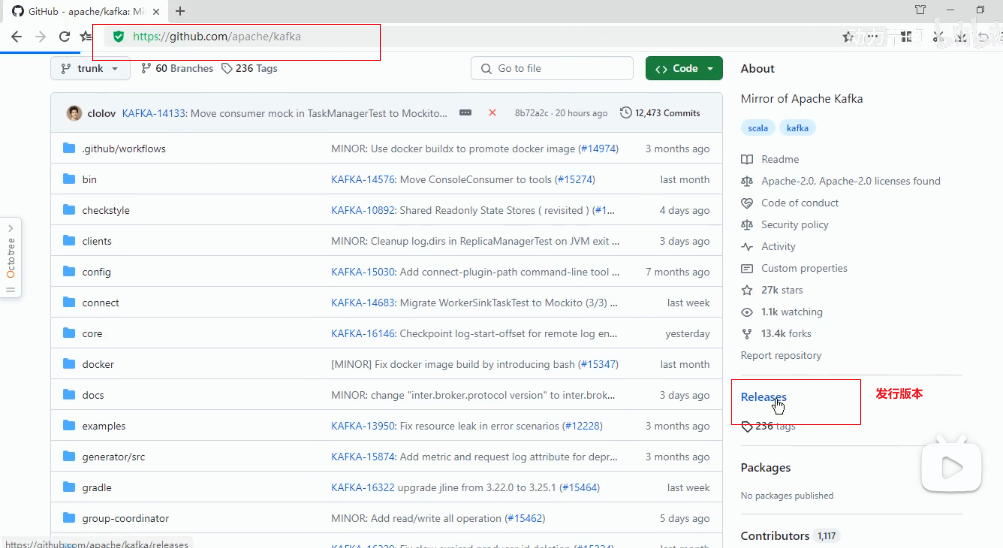
Task: Focus the Go to file search box
Action: 552,68
